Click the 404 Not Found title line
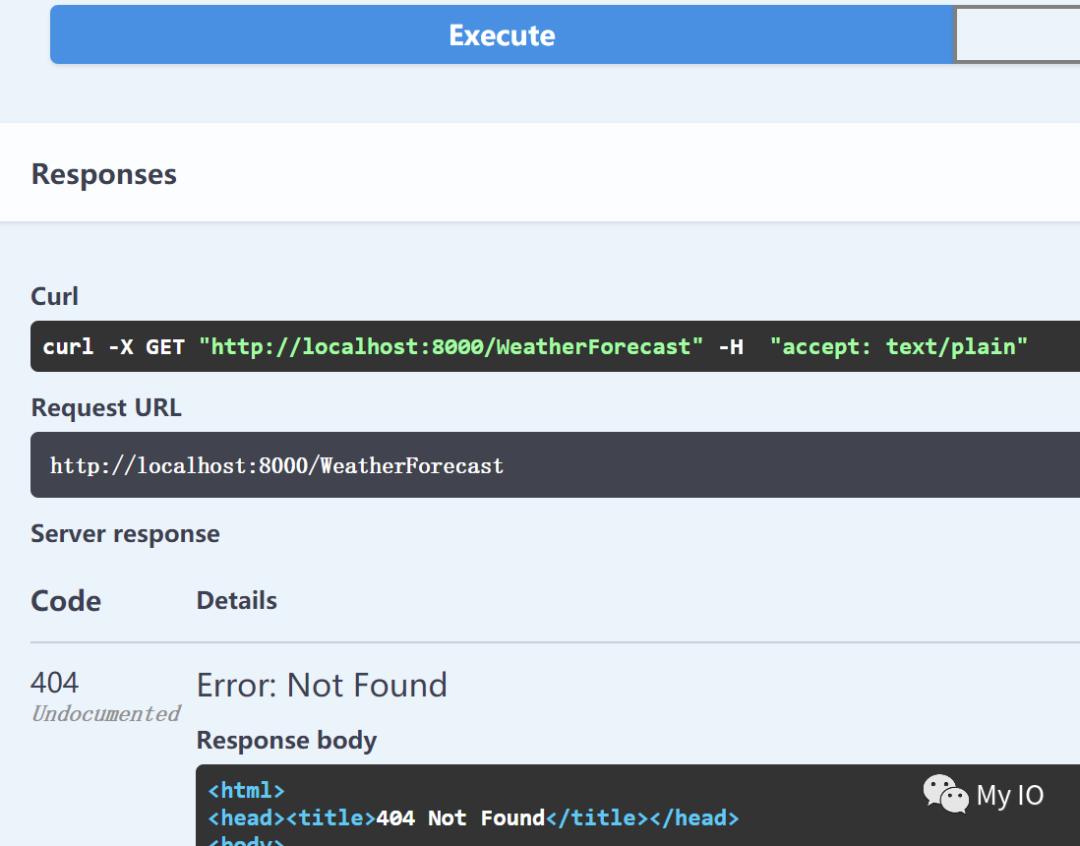The width and height of the screenshot is (1080, 846). tap(473, 818)
